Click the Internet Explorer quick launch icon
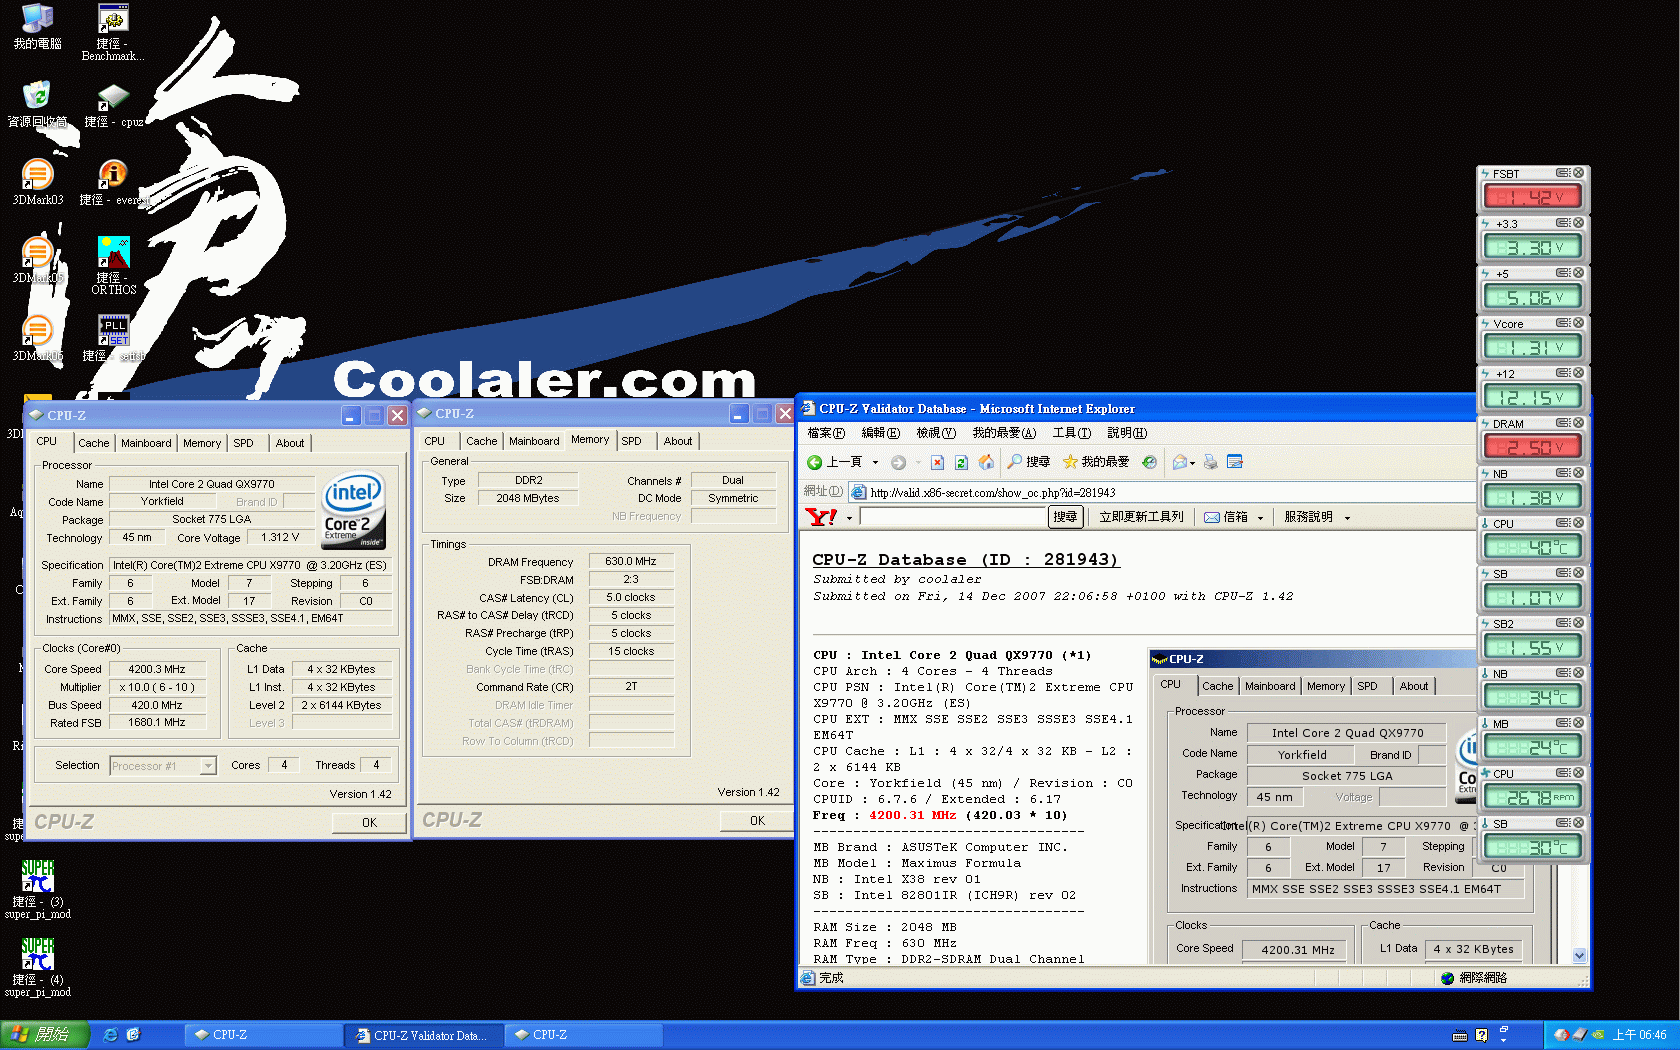The image size is (1680, 1050). [110, 1035]
